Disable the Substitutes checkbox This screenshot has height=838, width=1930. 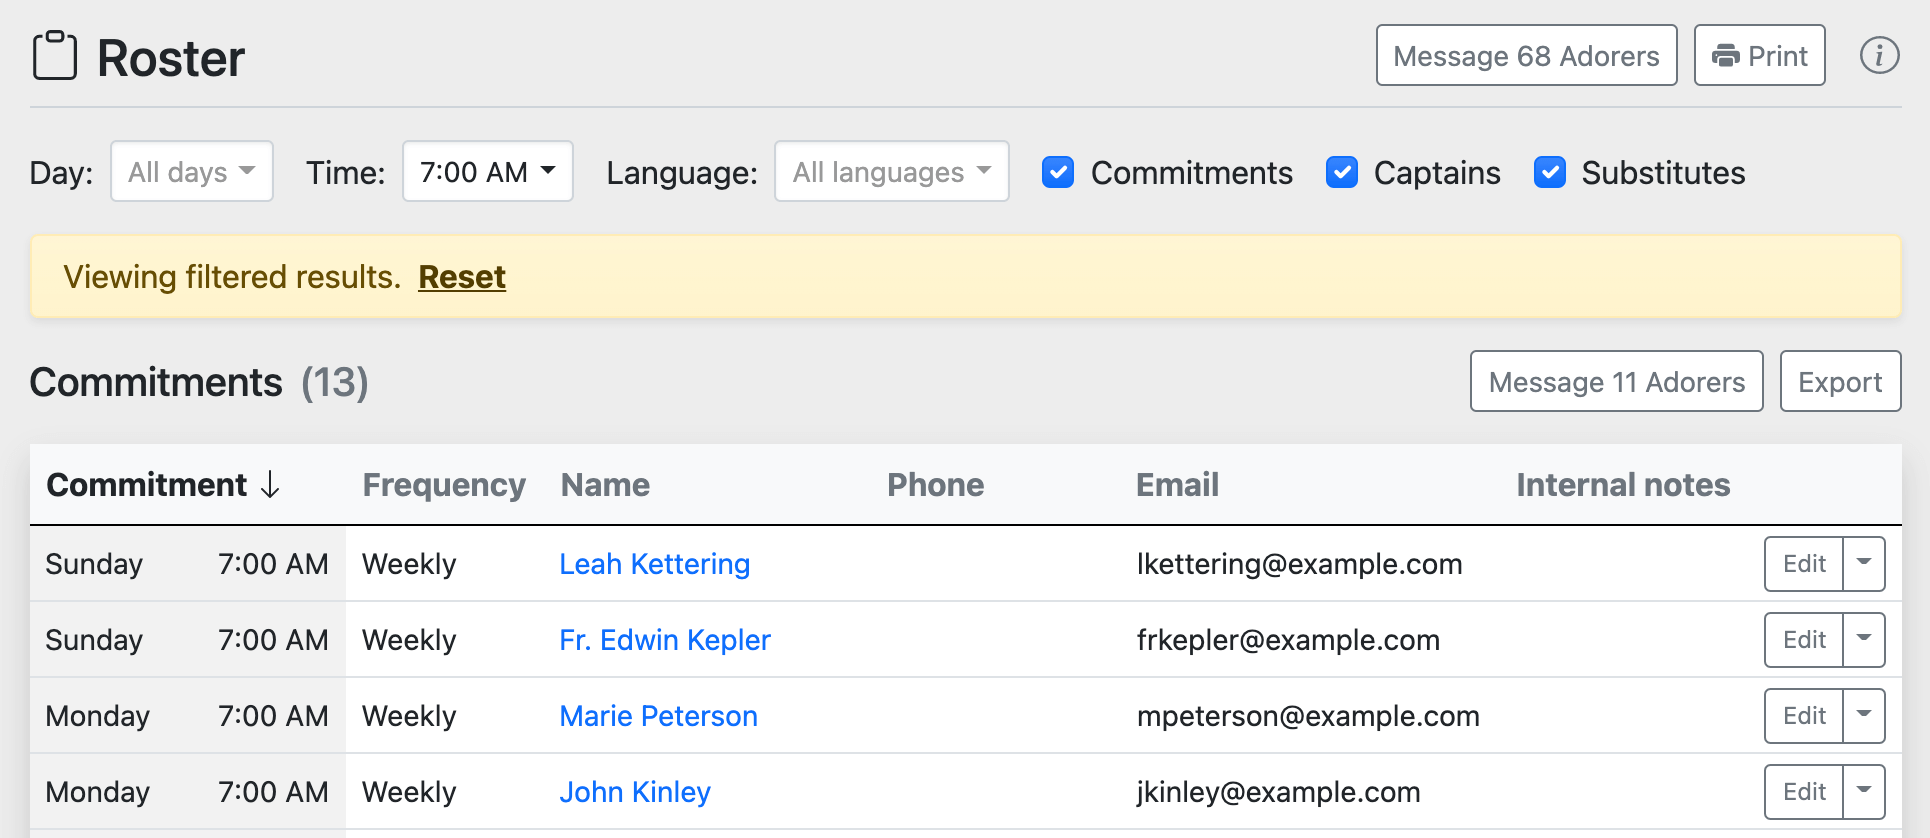(x=1549, y=173)
